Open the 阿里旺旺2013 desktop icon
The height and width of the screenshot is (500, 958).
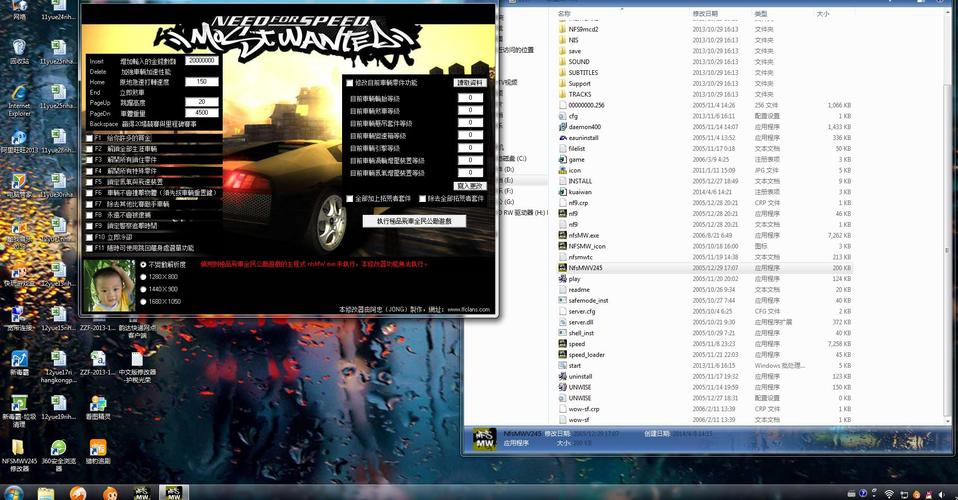[x=19, y=141]
